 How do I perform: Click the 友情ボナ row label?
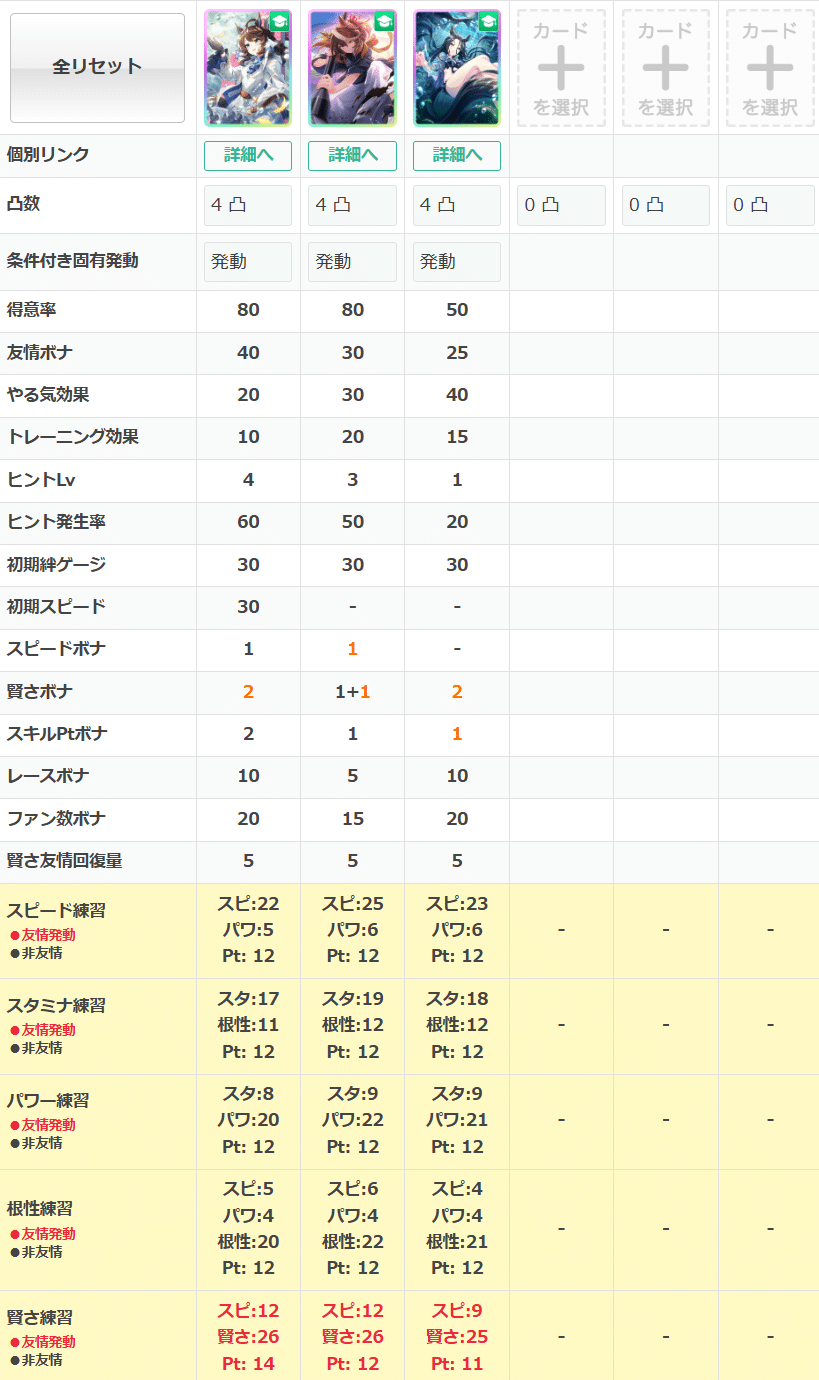40,353
